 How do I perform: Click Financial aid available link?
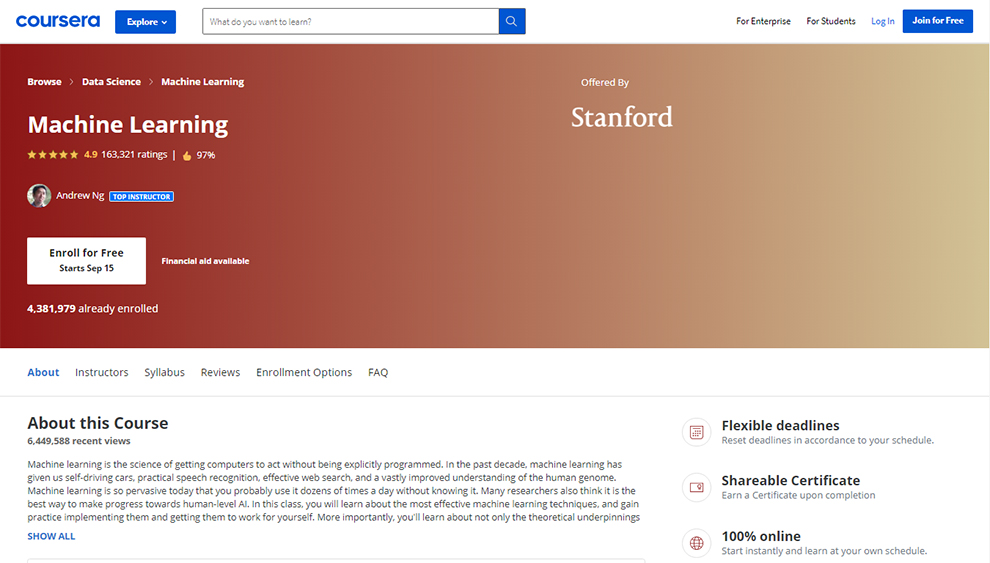205,261
